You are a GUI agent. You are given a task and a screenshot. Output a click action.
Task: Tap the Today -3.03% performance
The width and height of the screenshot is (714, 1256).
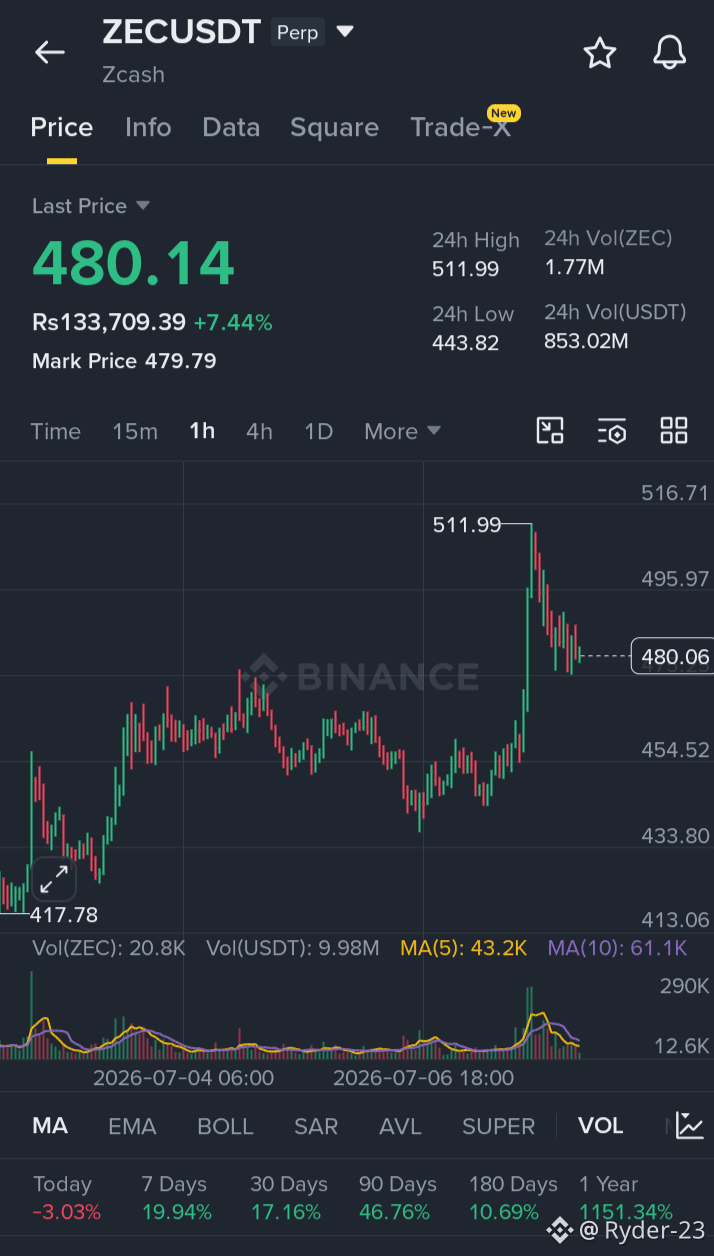point(67,1198)
